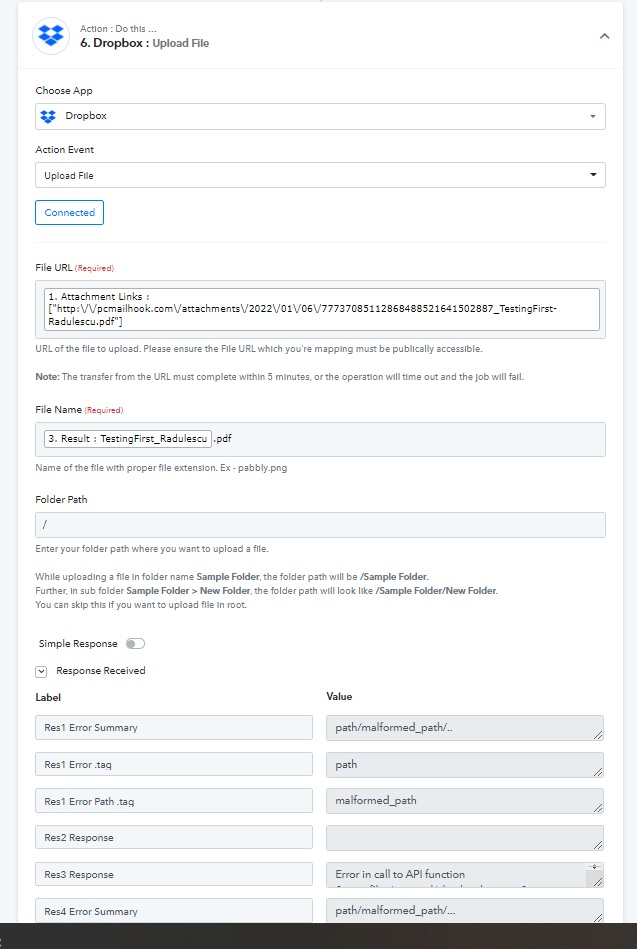This screenshot has height=949, width=637.
Task: Click the Attachment Links mapped value text
Action: click(322, 309)
